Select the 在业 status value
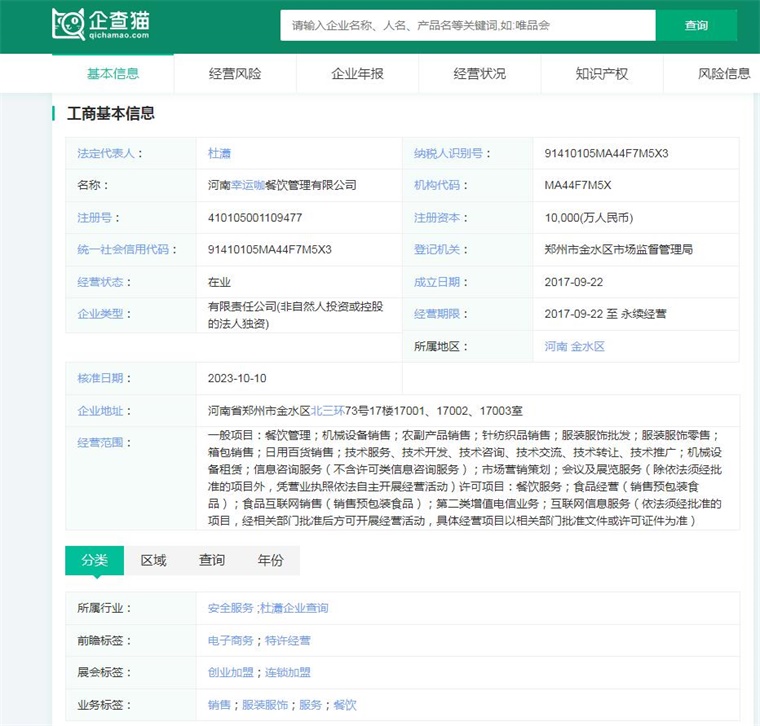Image resolution: width=760 pixels, height=726 pixels. (x=219, y=282)
